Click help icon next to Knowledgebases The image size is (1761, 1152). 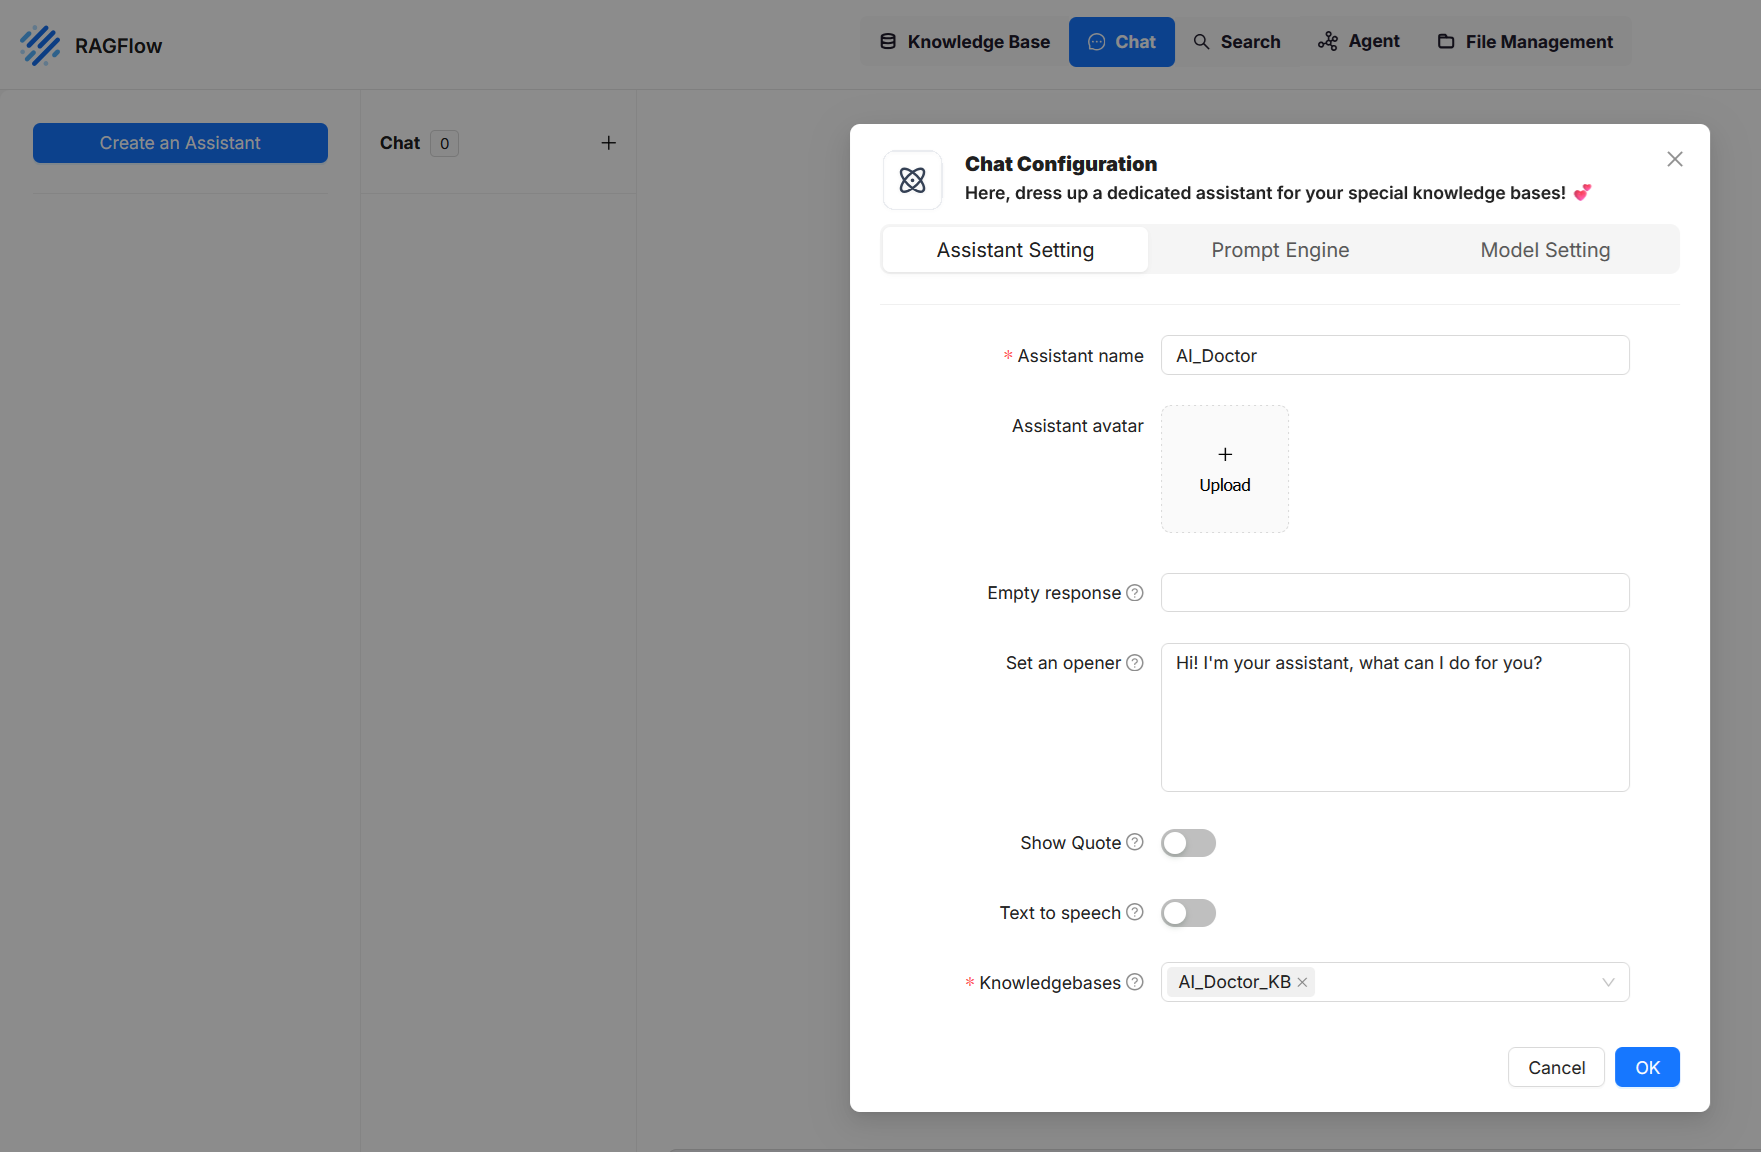click(x=1135, y=982)
